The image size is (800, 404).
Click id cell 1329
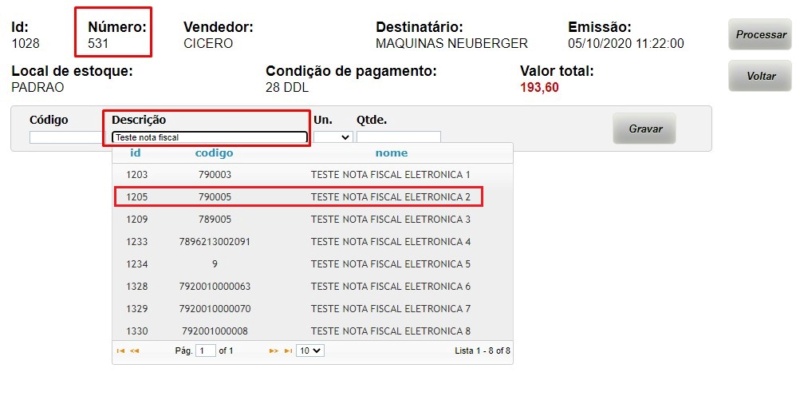pyautogui.click(x=137, y=309)
